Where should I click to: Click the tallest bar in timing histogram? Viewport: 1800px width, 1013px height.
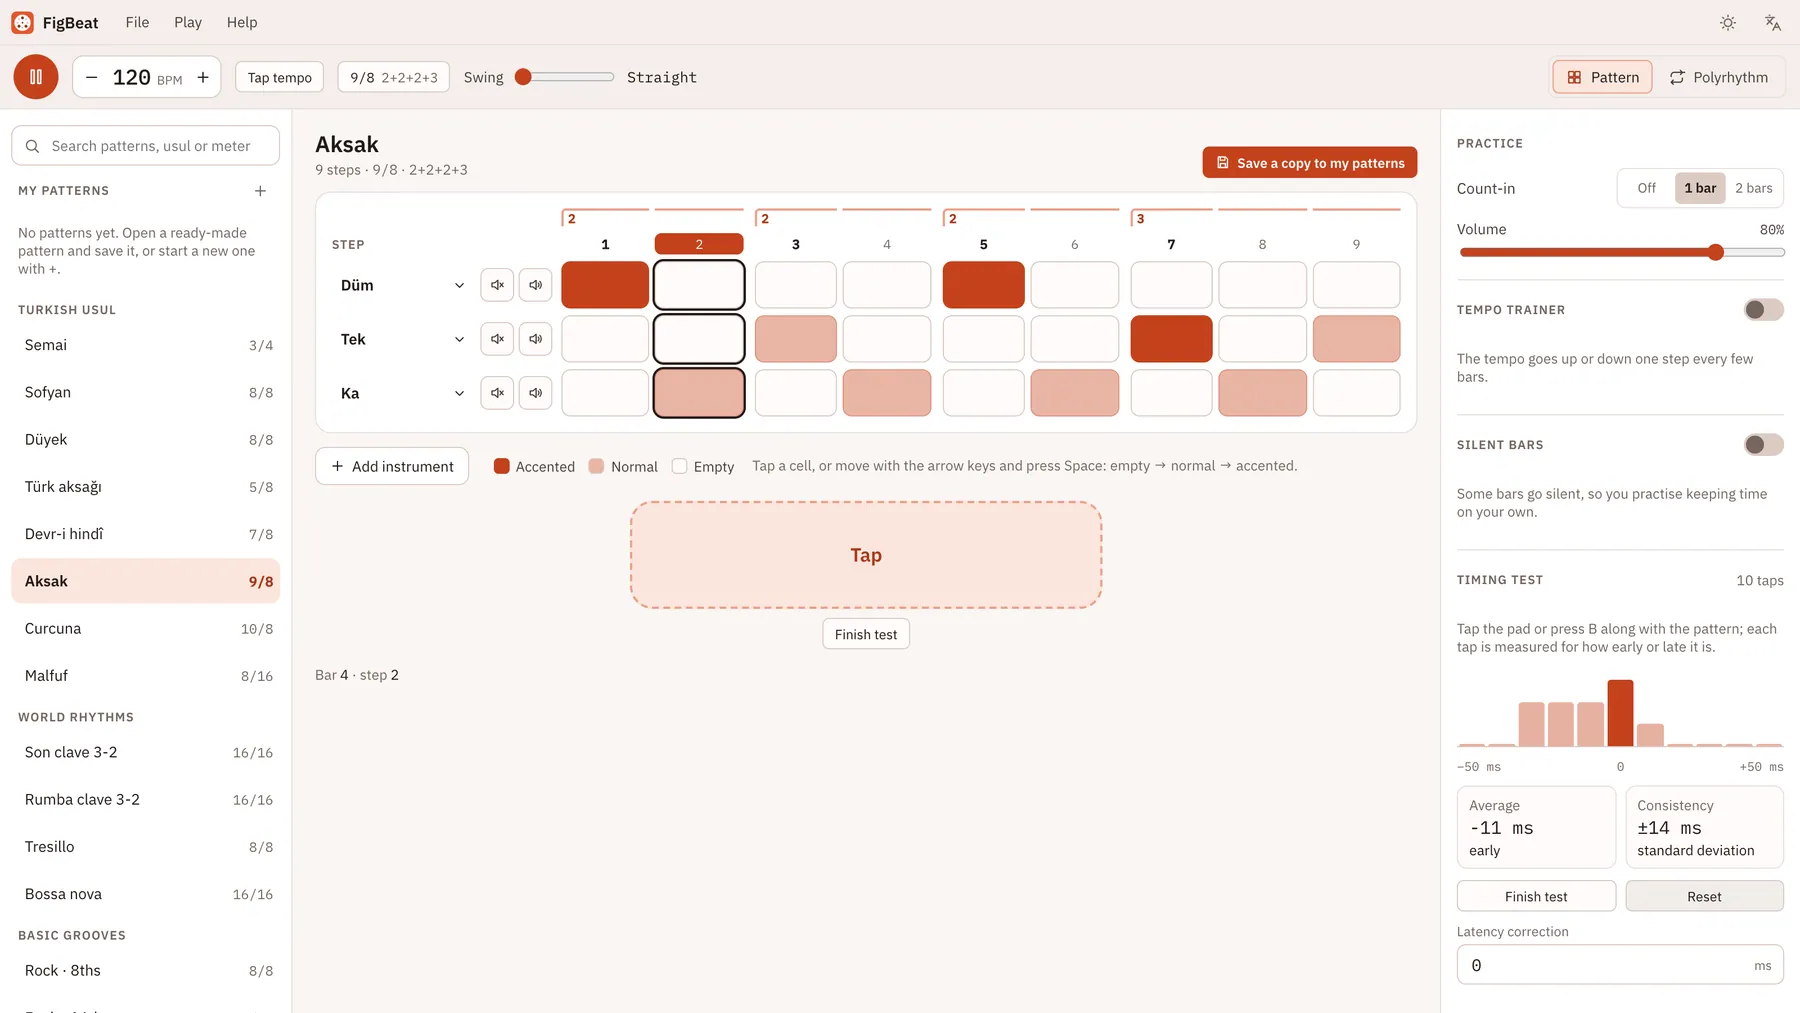pos(1621,713)
